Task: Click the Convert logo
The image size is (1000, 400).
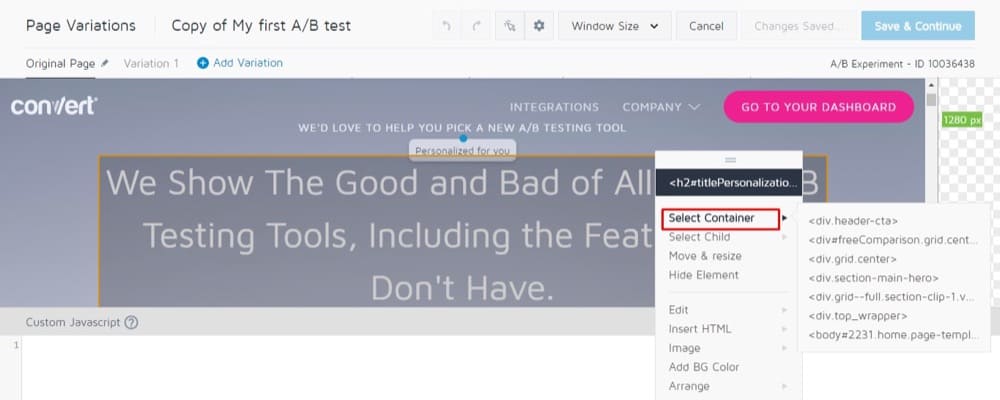Action: [54, 106]
